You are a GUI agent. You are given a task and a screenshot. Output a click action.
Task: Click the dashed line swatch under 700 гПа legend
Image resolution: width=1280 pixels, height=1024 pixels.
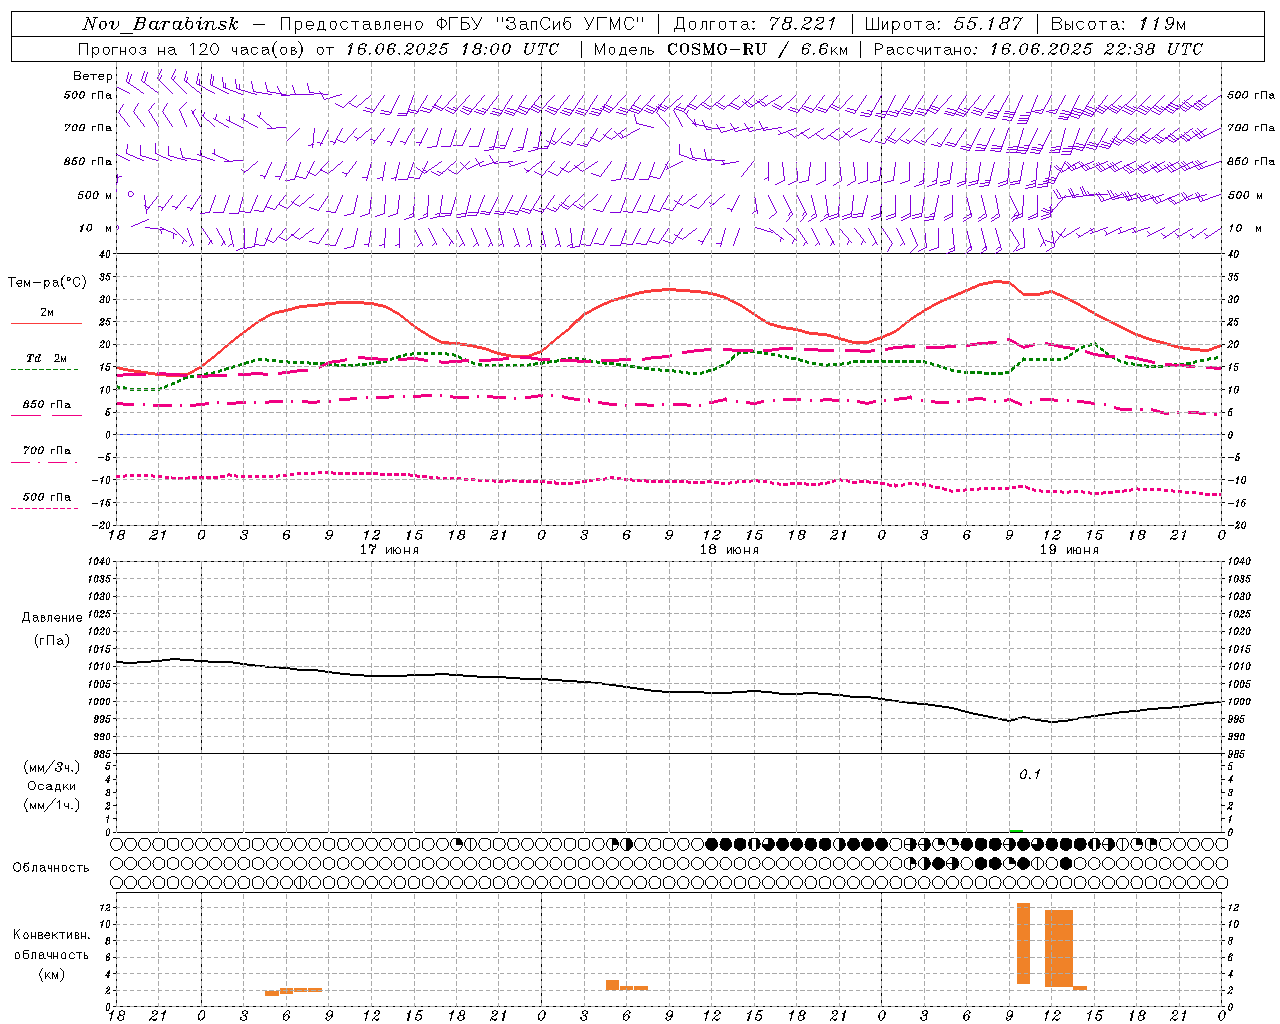pos(44,462)
